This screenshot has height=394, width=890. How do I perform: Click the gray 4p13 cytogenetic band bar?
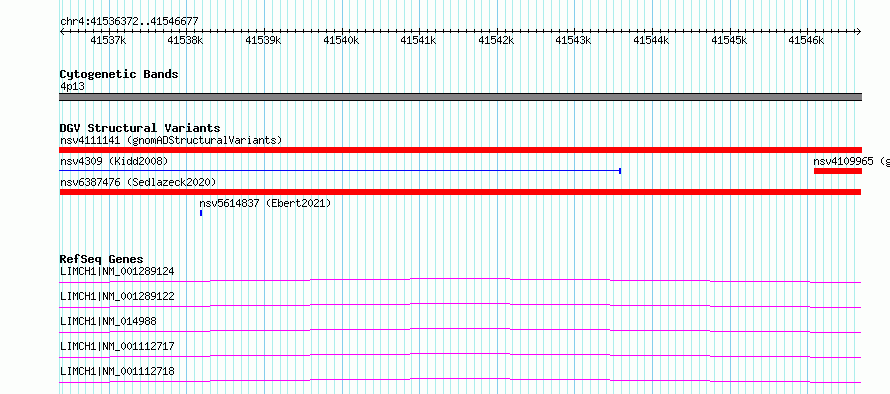pyautogui.click(x=460, y=97)
